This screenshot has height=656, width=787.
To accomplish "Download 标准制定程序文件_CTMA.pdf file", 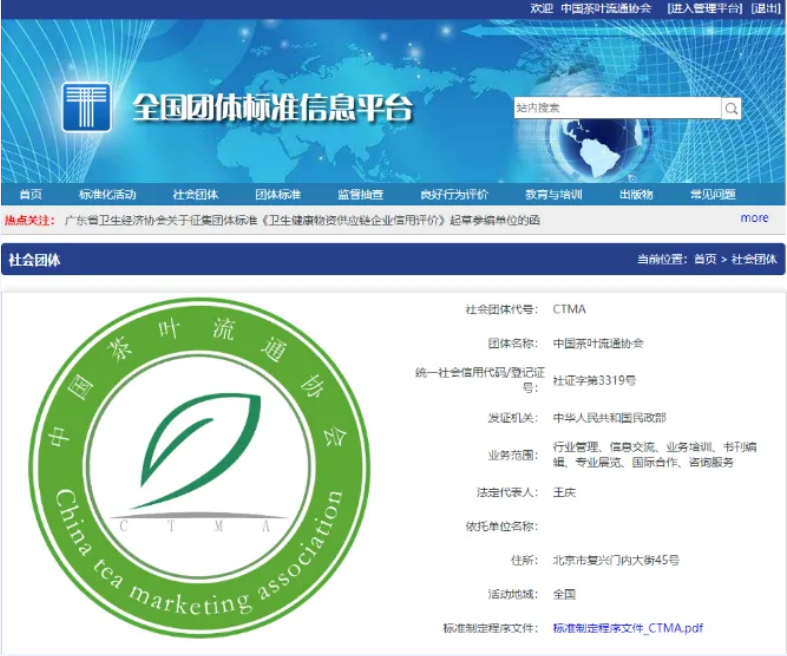I will click(x=628, y=628).
